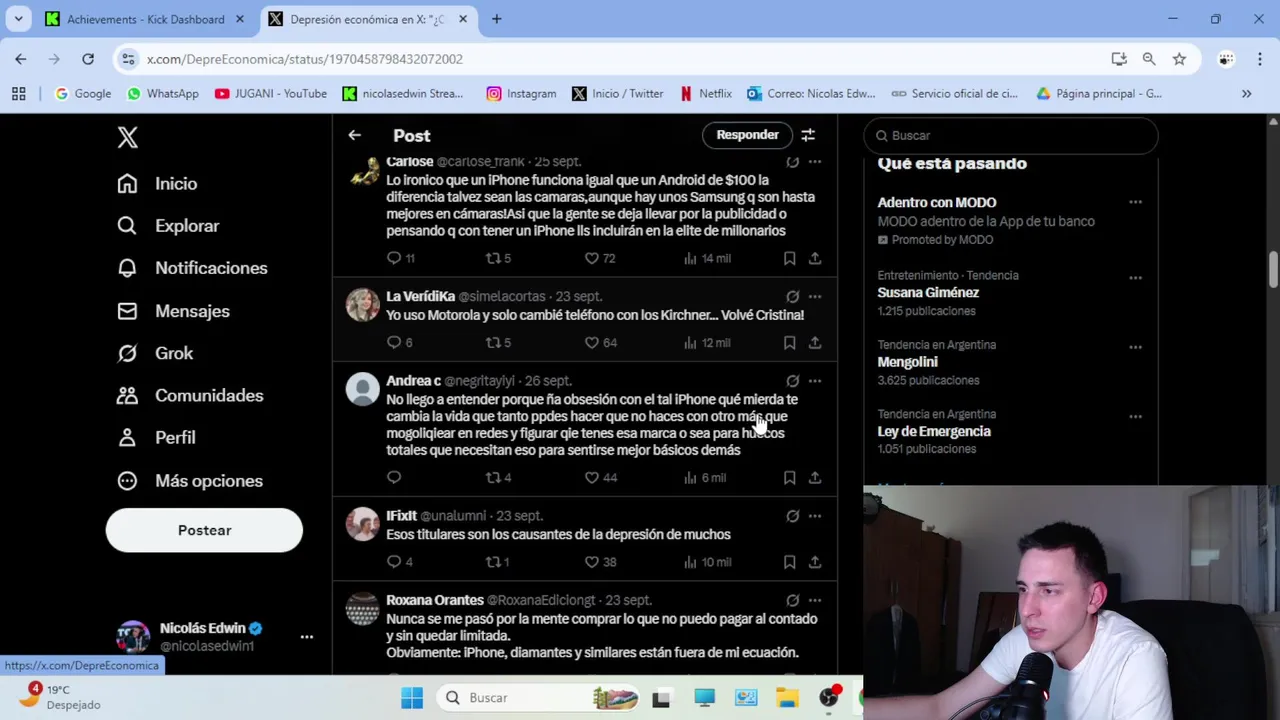The height and width of the screenshot is (720, 1280).
Task: Open options for Adentro con MODO ad
Action: pyautogui.click(x=1135, y=203)
